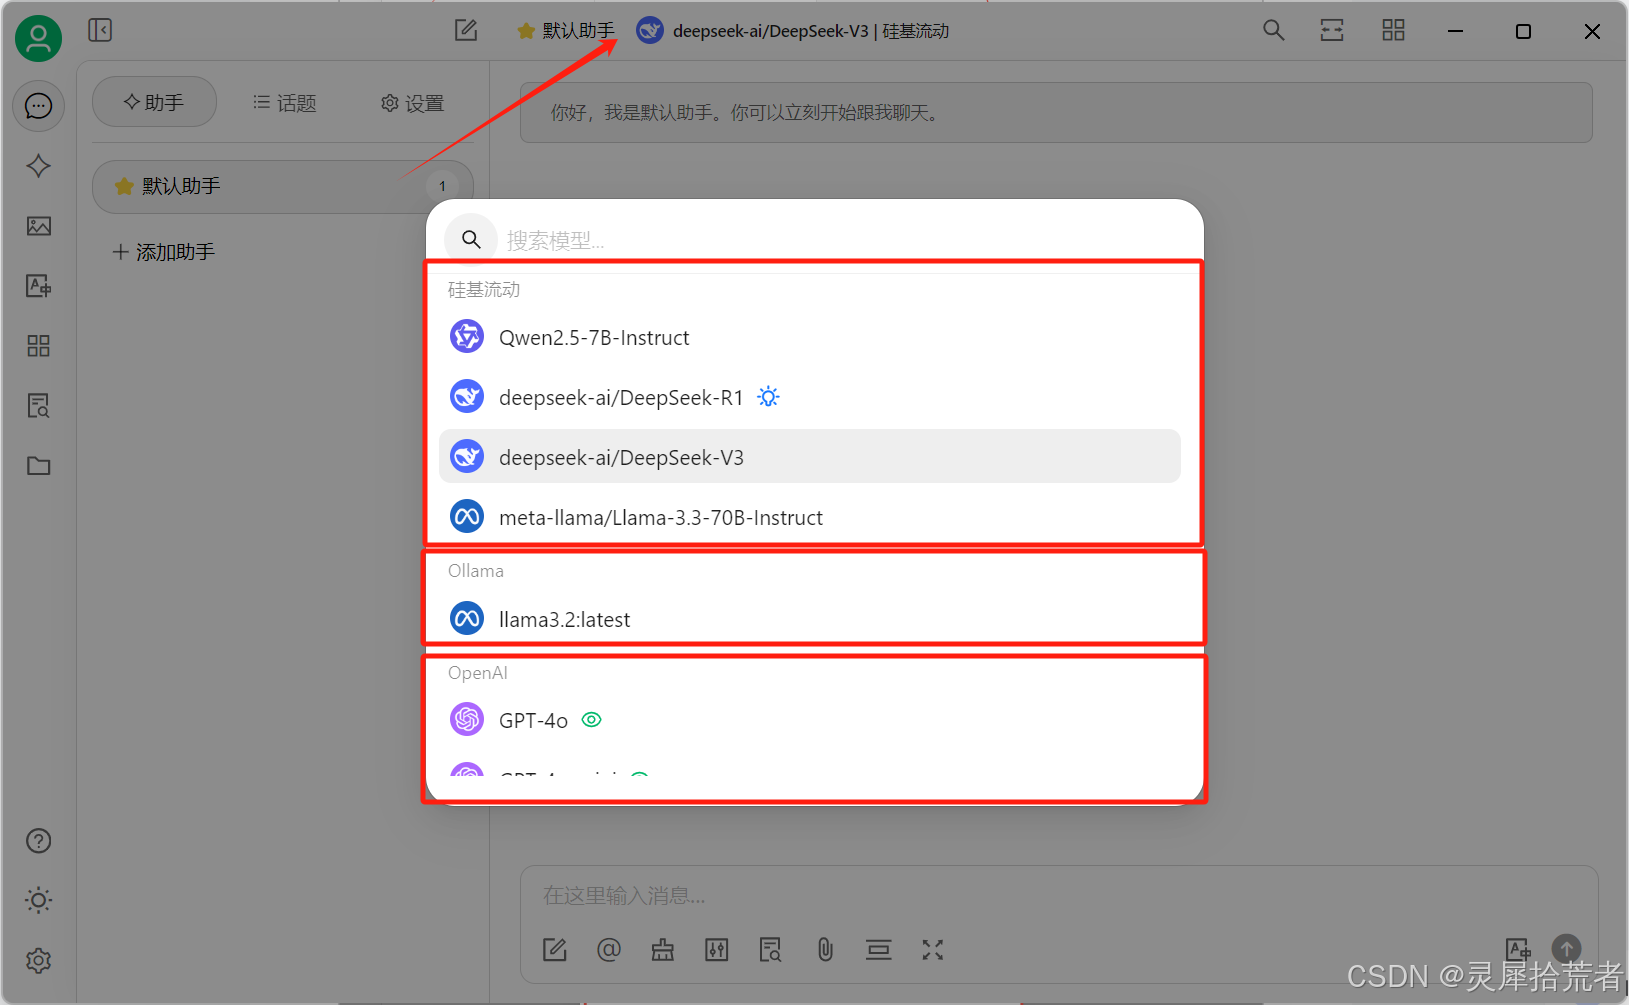Click the narrow mode icon in title bar
Image resolution: width=1629 pixels, height=1005 pixels.
click(1332, 30)
